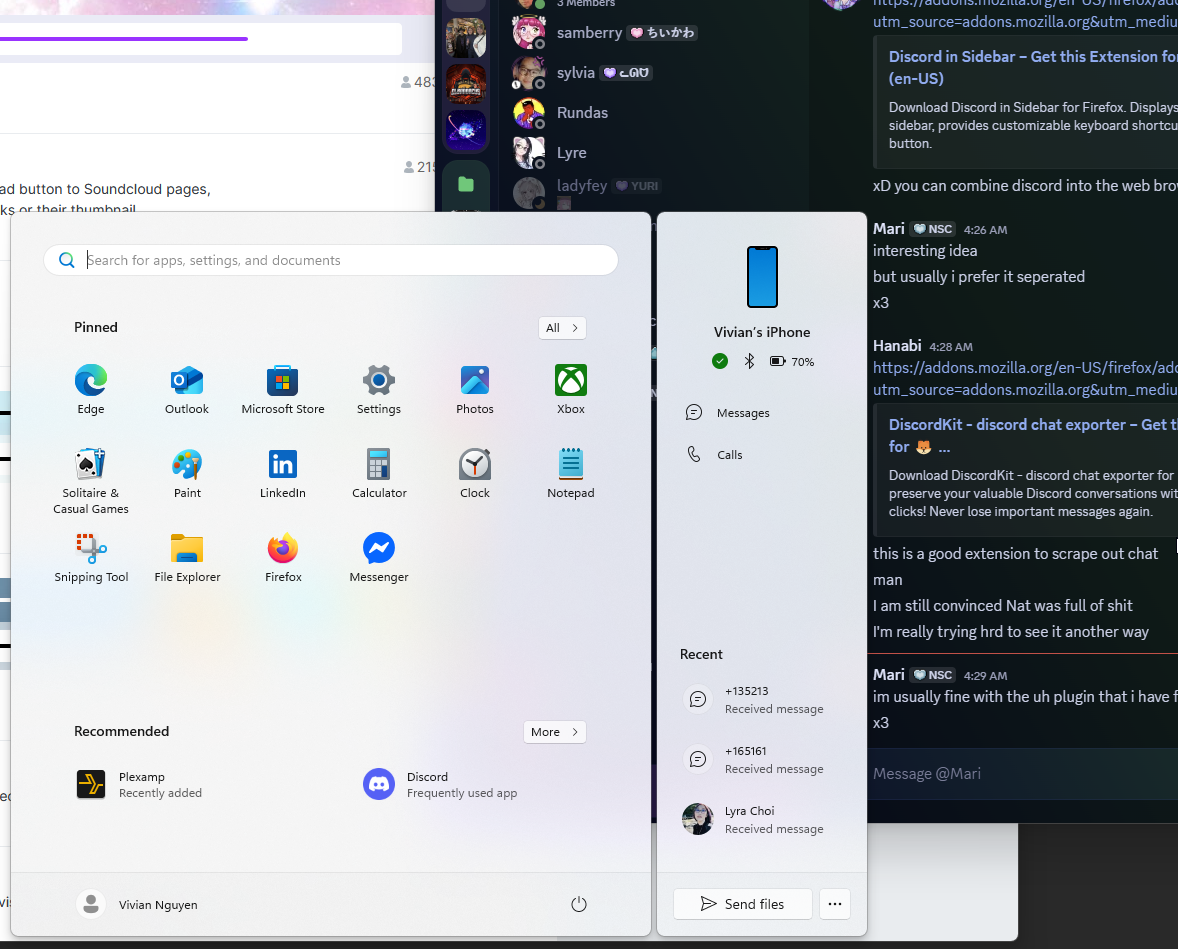The image size is (1178, 949).
Task: Open the Microsoft Store app
Action: (x=283, y=381)
